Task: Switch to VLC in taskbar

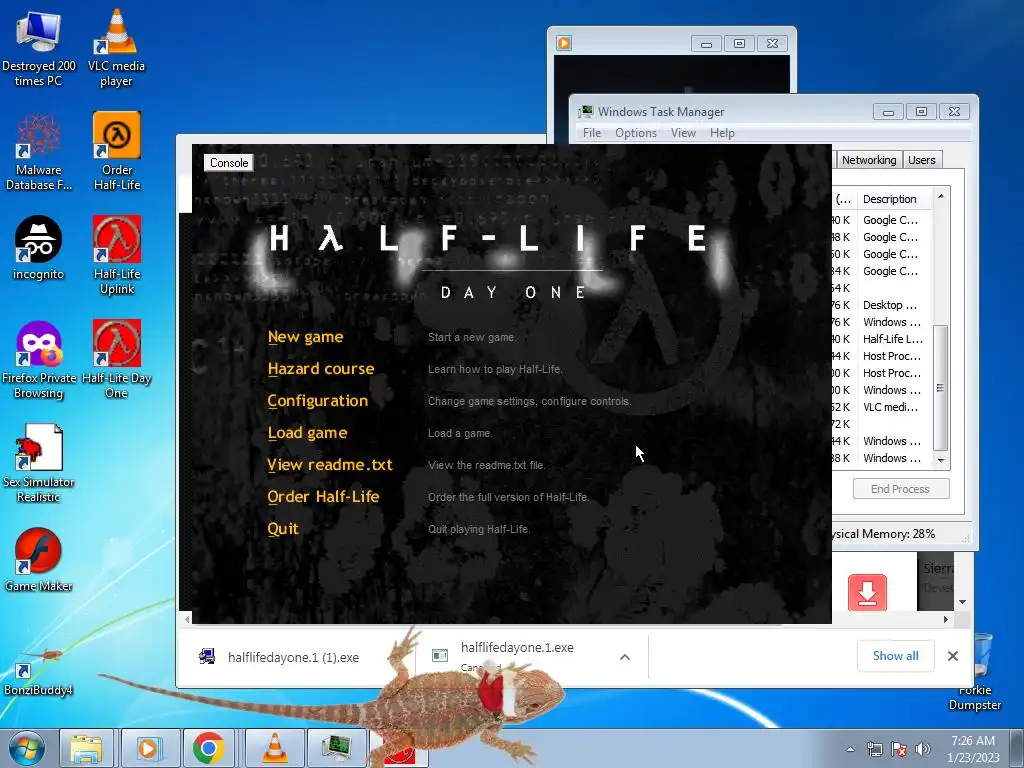Action: coord(275,748)
